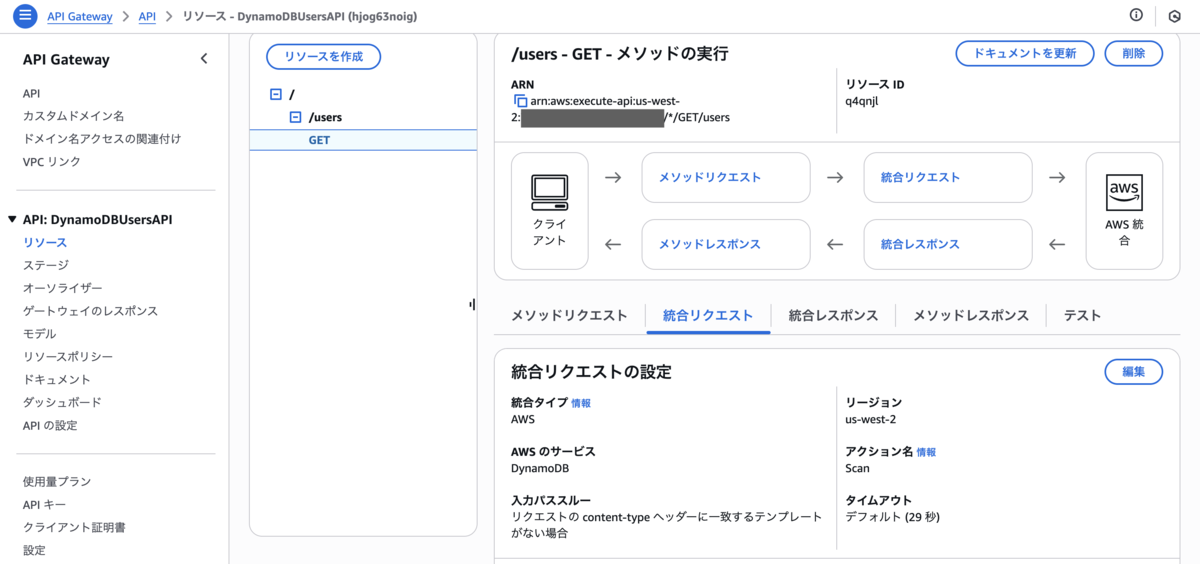Screen dimensions: 1200x564
Task: Open メソッドレスポンス box in flow diagram
Action: [725, 245]
